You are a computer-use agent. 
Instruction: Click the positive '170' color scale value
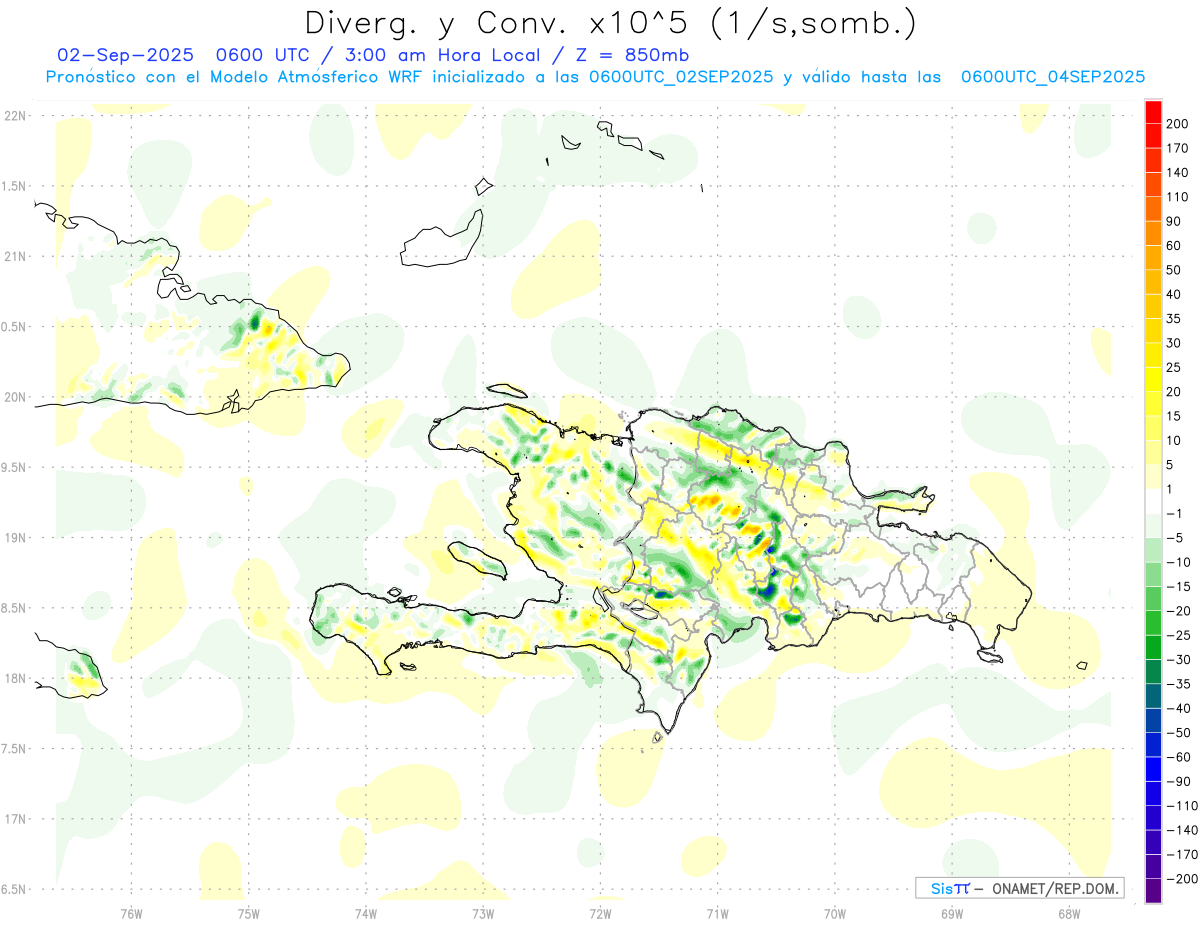tap(1177, 148)
